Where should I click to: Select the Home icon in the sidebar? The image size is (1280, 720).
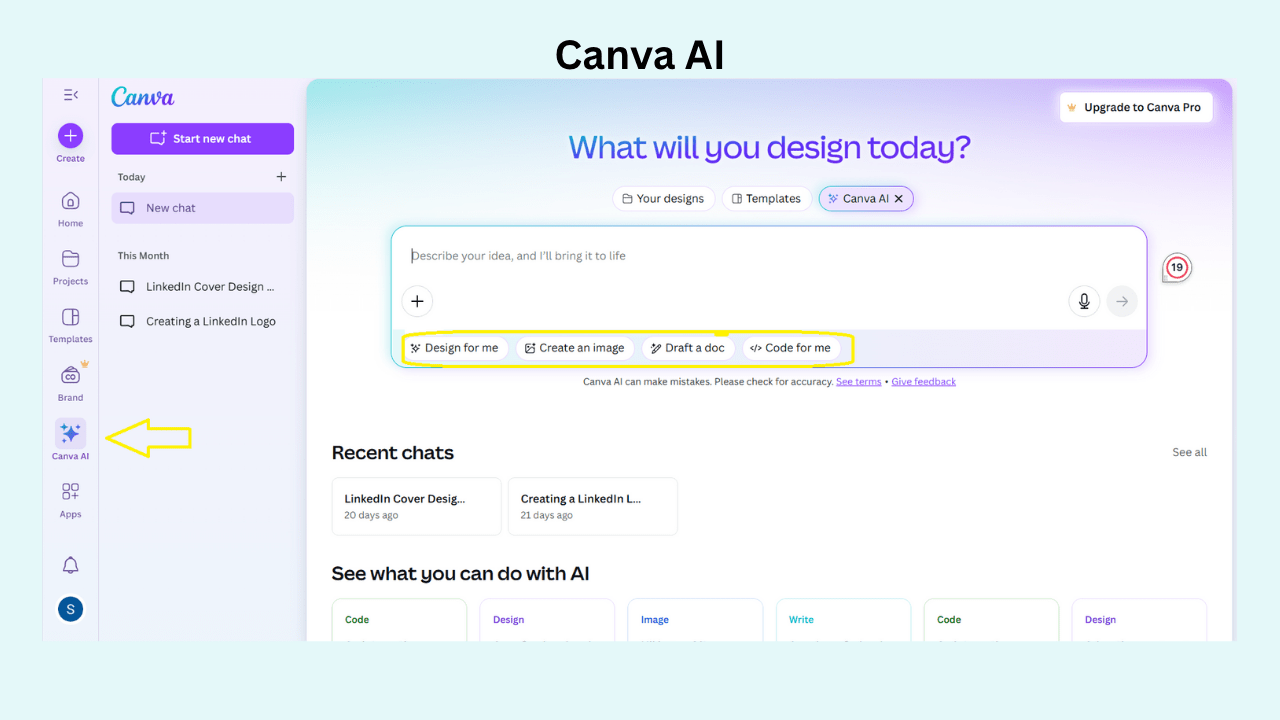click(x=70, y=202)
